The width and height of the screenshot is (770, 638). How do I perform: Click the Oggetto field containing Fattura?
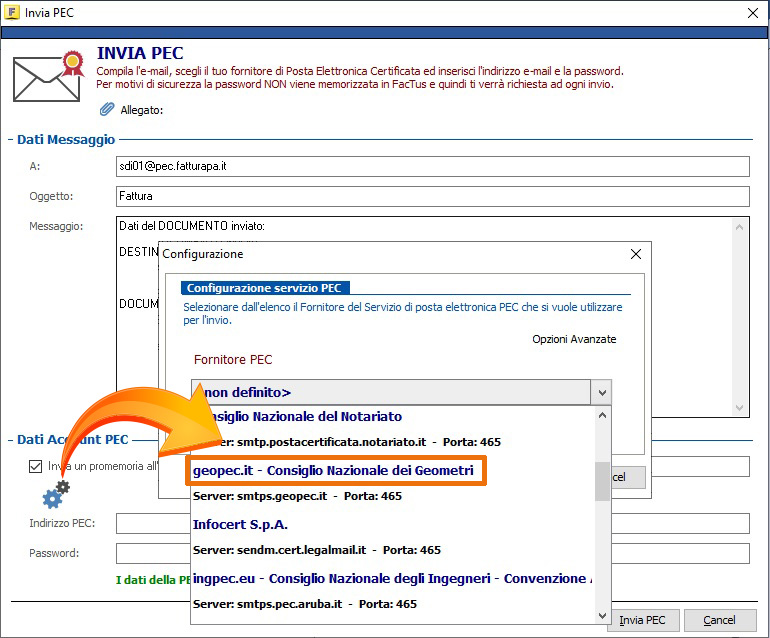coord(433,196)
